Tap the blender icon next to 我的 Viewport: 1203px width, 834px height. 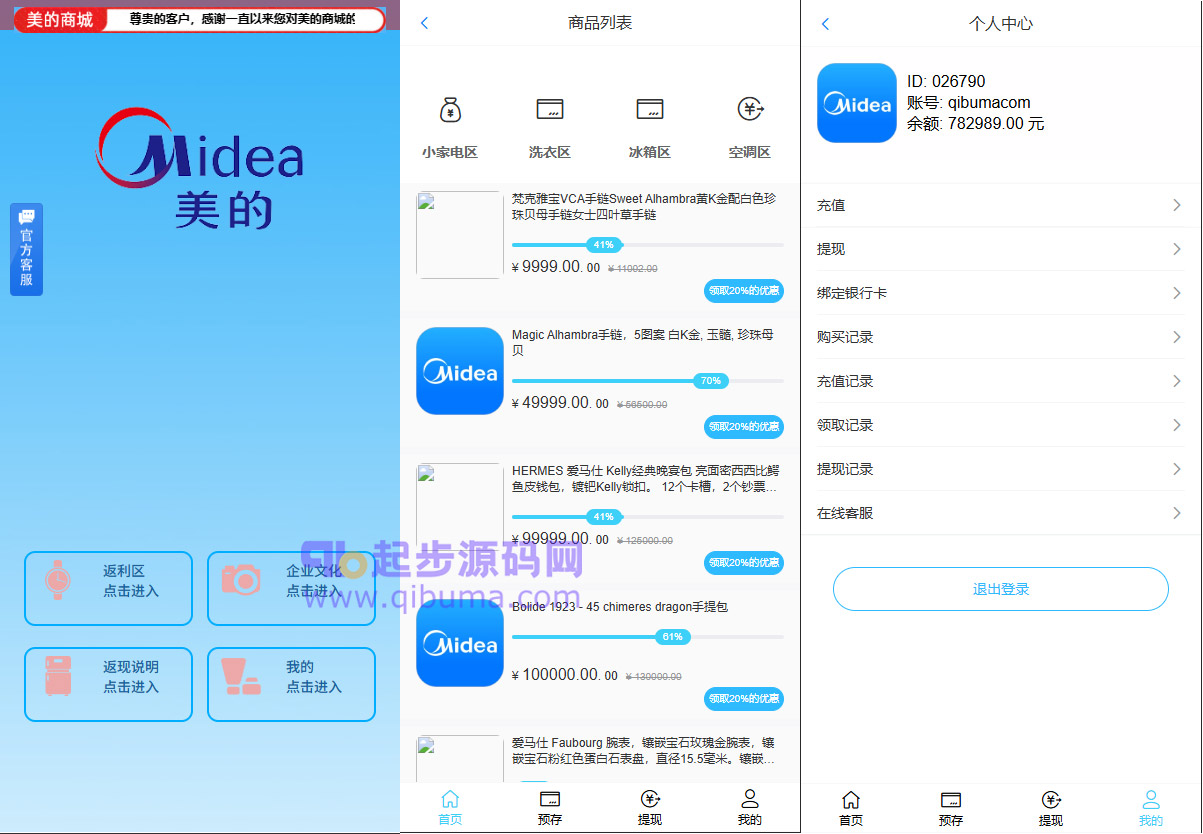tap(241, 676)
